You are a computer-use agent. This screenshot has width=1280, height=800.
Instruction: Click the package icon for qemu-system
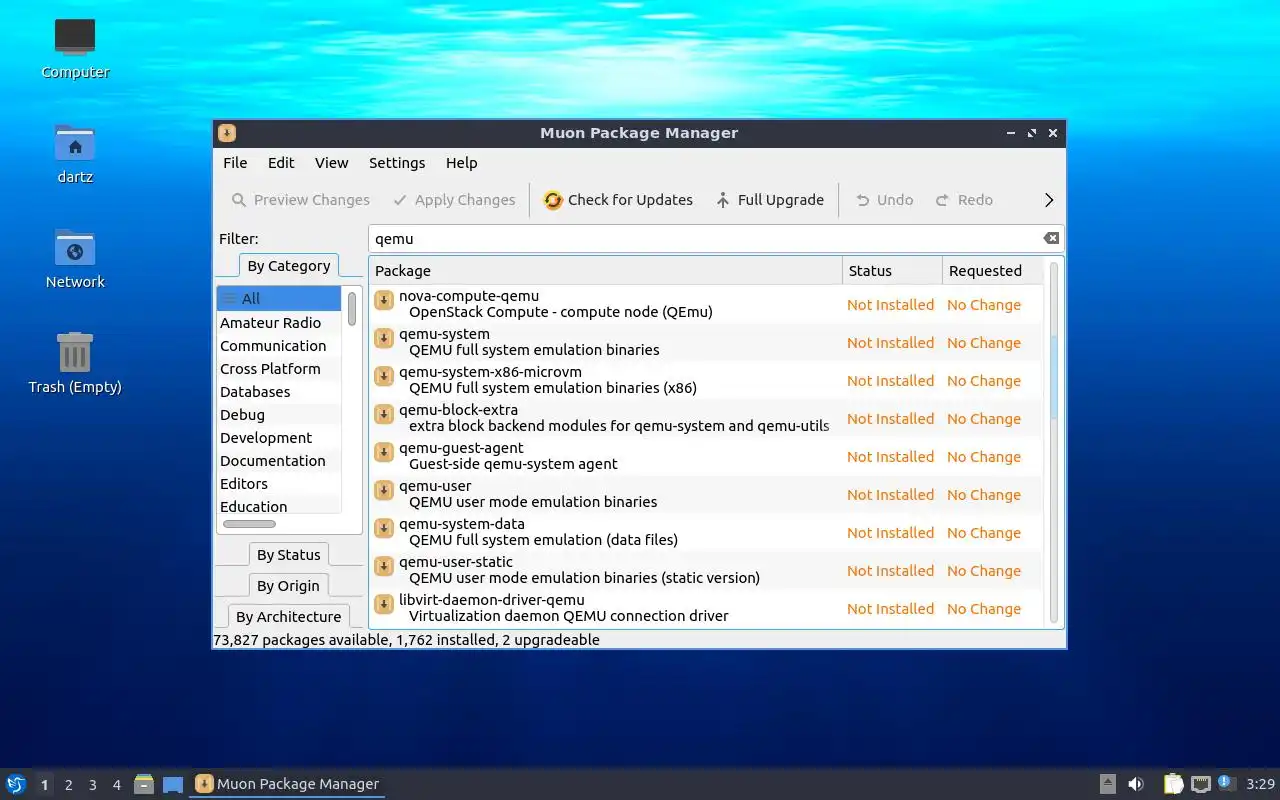tap(384, 338)
